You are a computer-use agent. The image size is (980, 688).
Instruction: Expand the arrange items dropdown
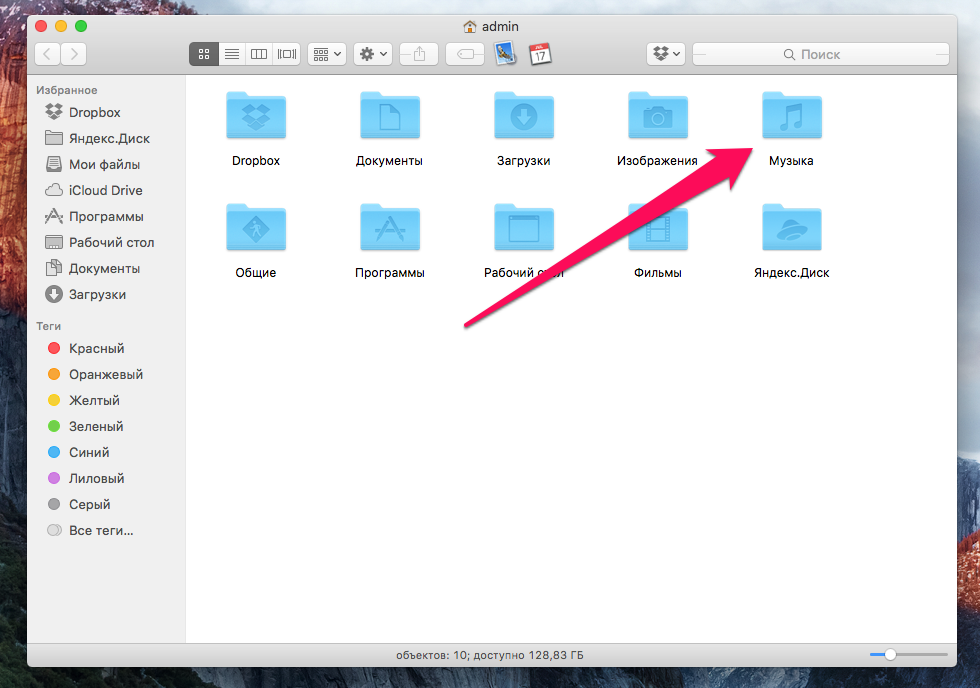click(x=326, y=54)
